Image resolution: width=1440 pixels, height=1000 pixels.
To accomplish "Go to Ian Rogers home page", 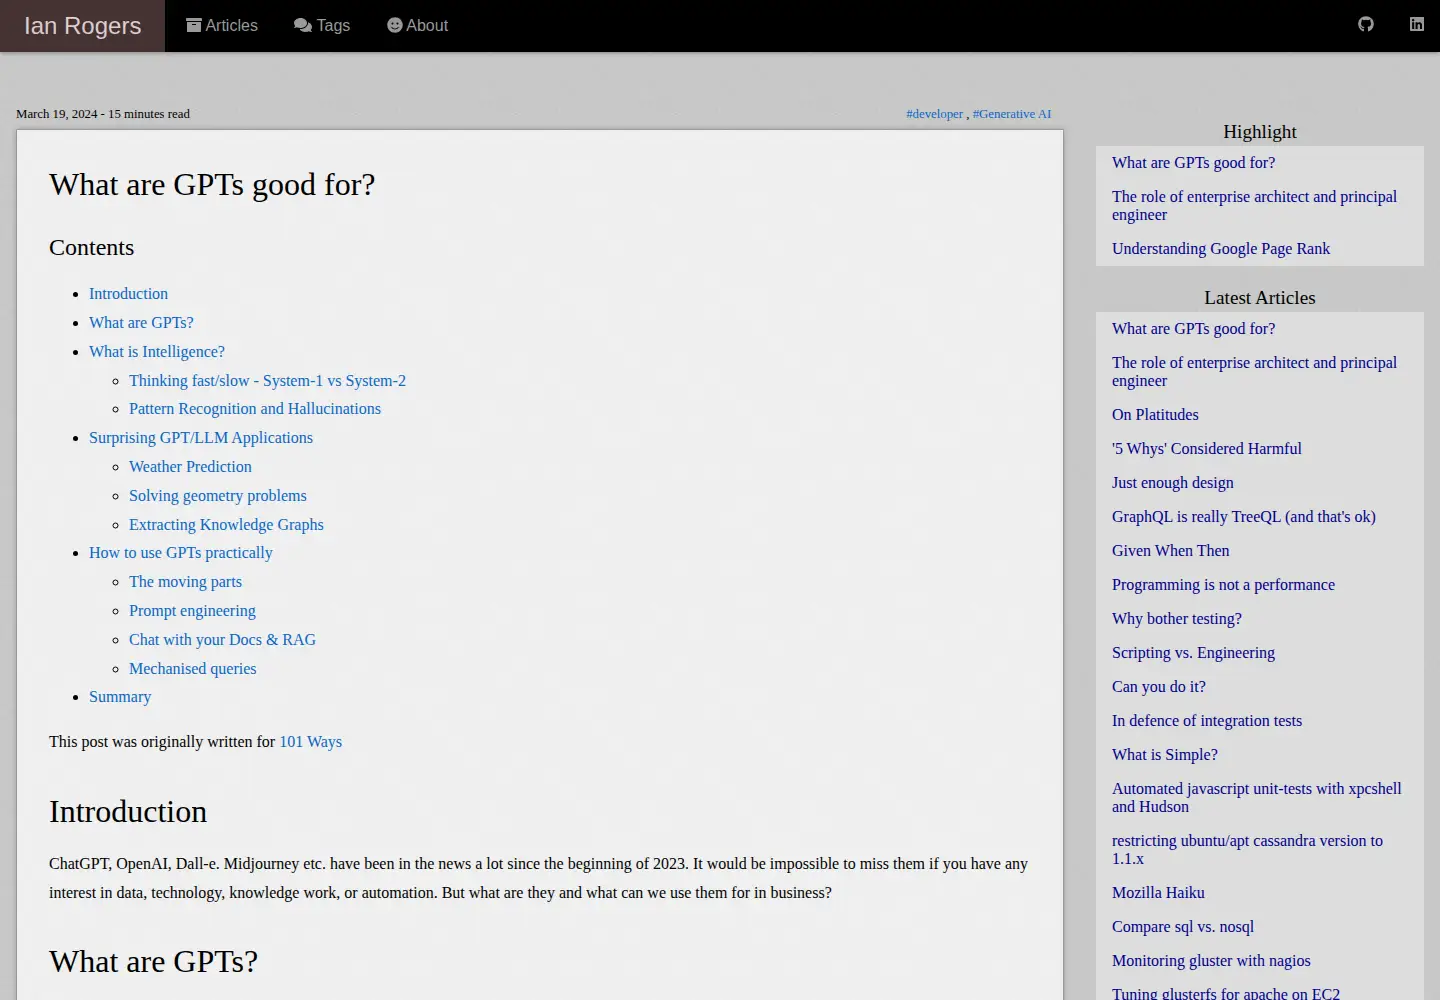I will point(82,26).
